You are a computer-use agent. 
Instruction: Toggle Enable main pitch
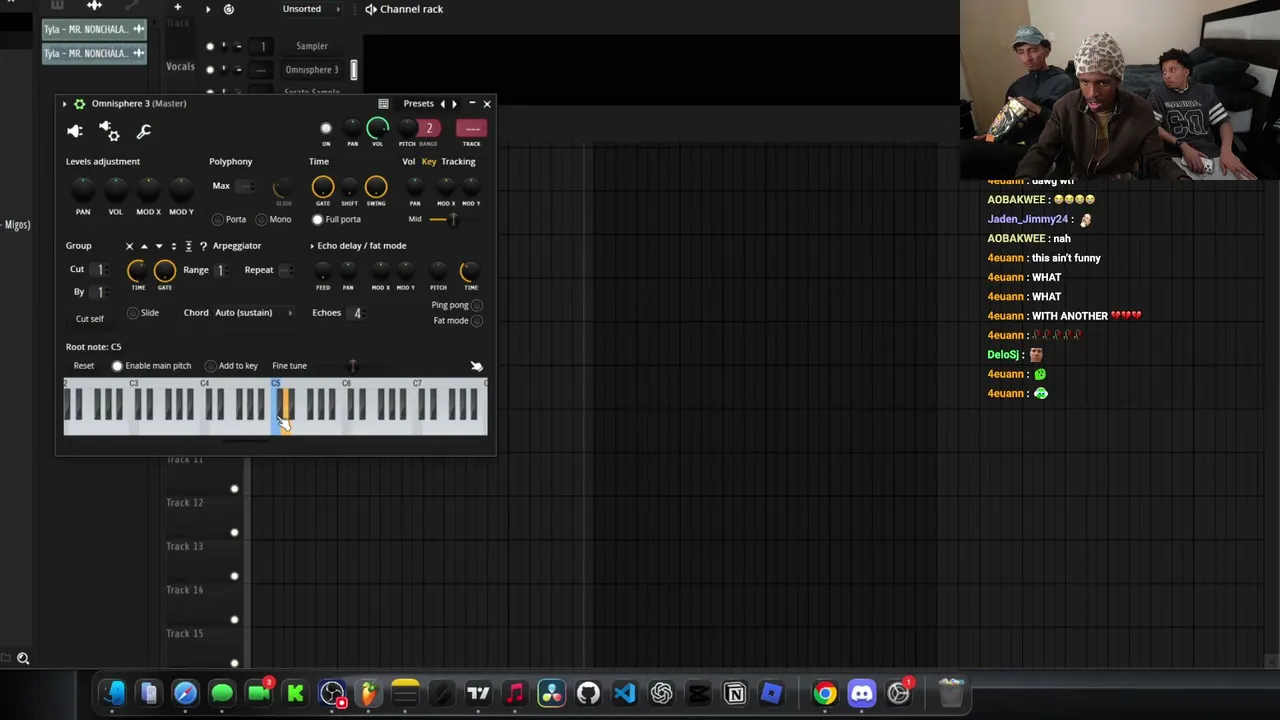pyautogui.click(x=117, y=366)
